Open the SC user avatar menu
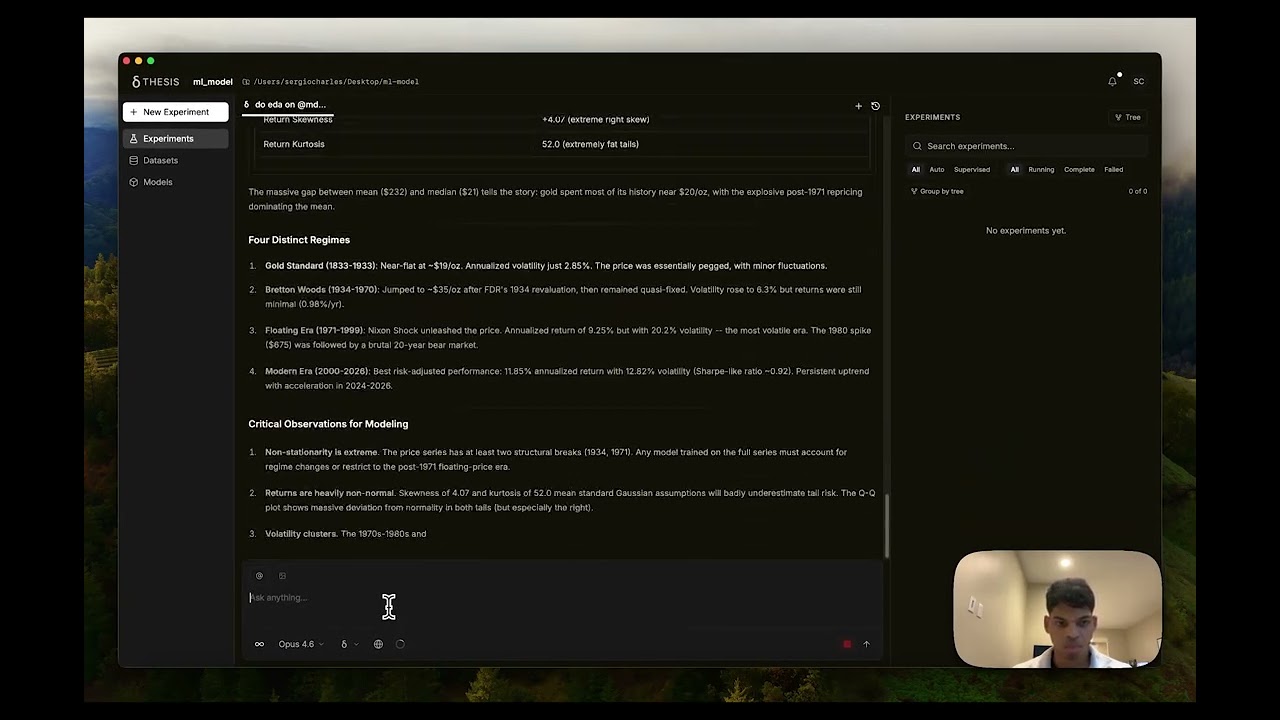This screenshot has height=720, width=1280. click(x=1138, y=81)
